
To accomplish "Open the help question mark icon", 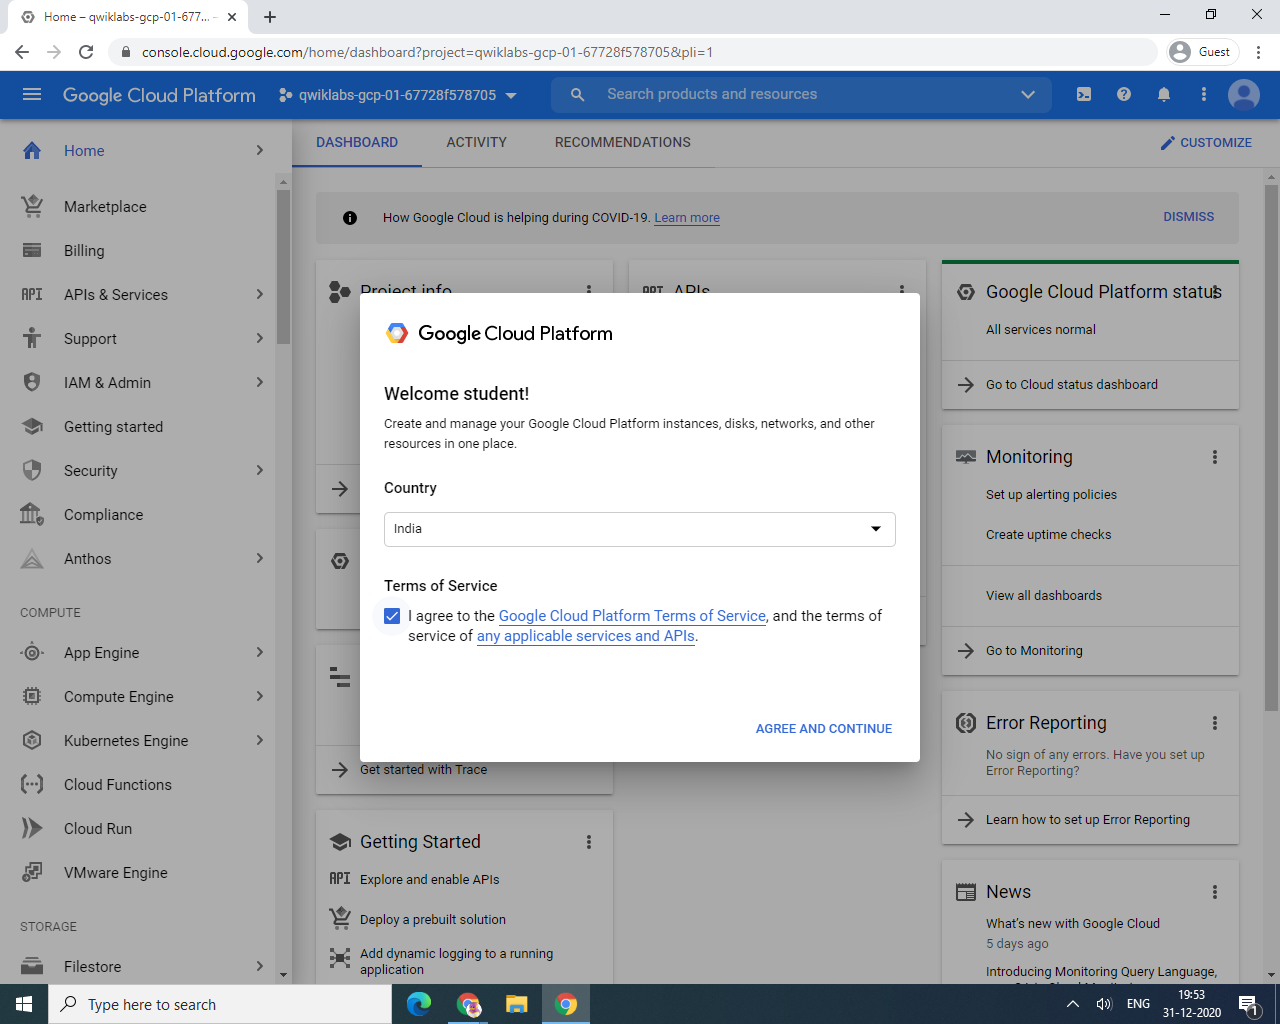I will [x=1124, y=94].
